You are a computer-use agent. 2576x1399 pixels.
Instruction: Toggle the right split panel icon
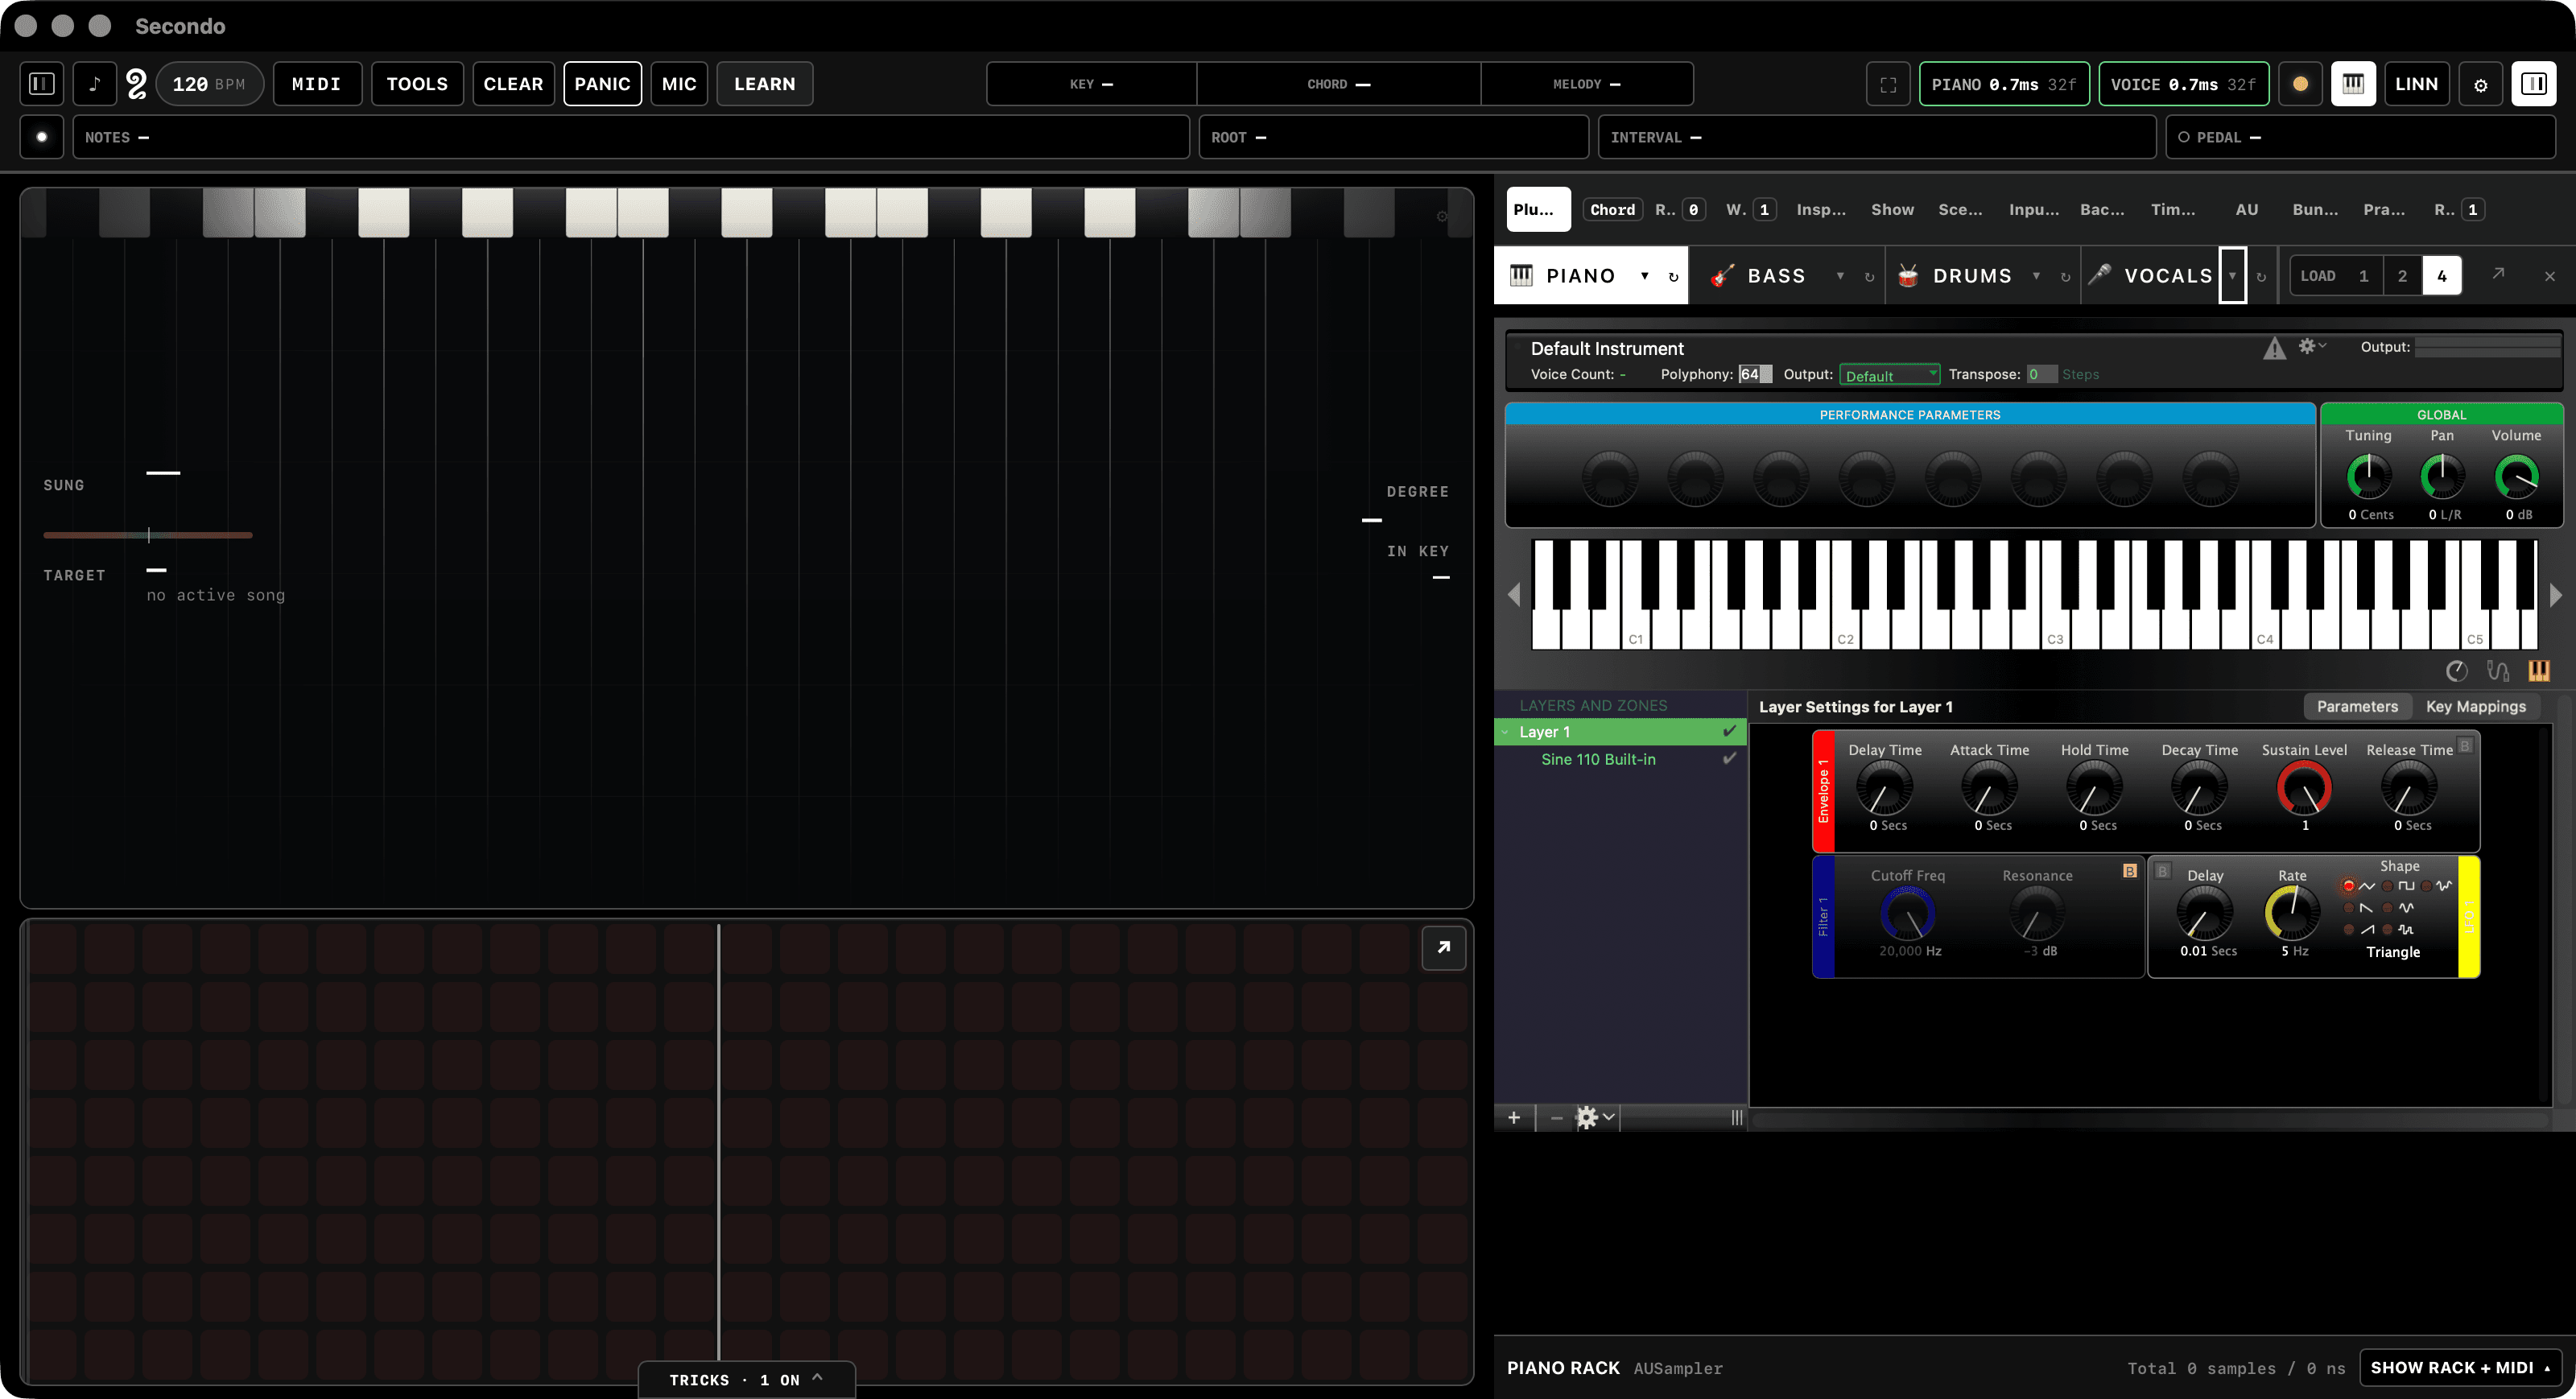(x=2533, y=84)
